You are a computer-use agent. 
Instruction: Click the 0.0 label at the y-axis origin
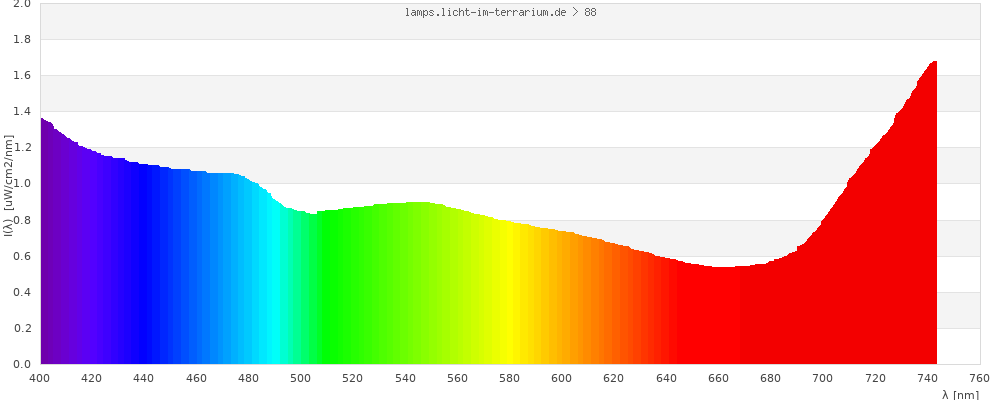coord(21,364)
